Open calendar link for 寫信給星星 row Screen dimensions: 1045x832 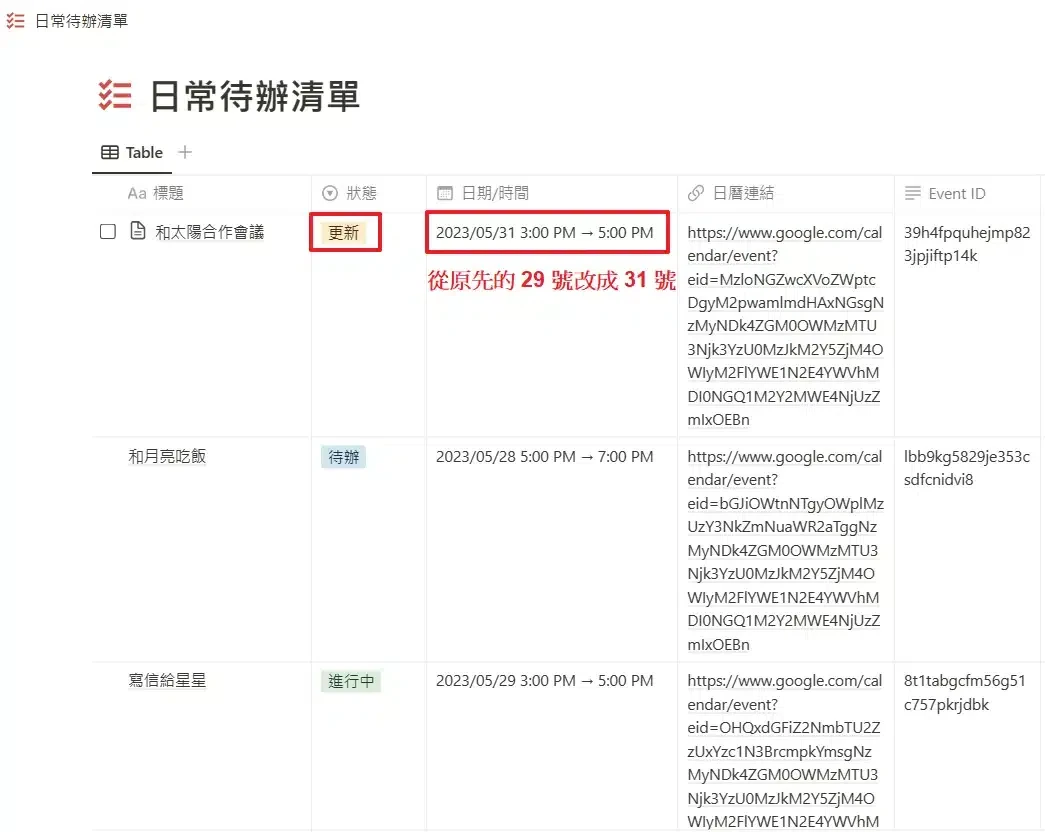[x=785, y=751]
